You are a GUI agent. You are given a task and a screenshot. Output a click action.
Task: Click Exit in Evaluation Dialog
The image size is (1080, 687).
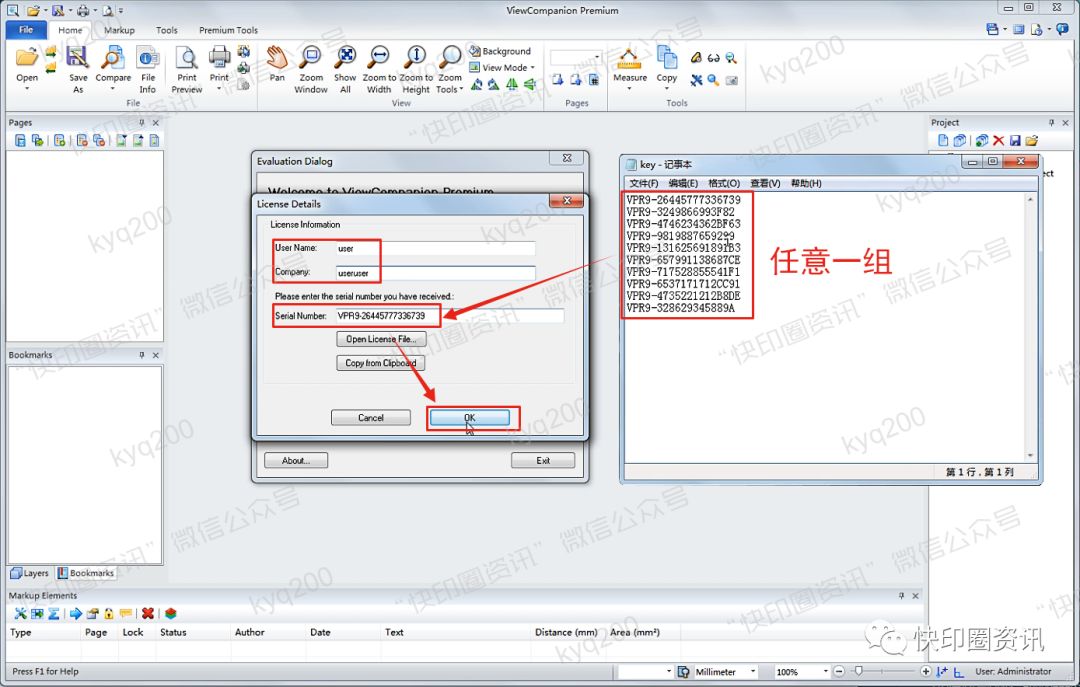(x=543, y=460)
